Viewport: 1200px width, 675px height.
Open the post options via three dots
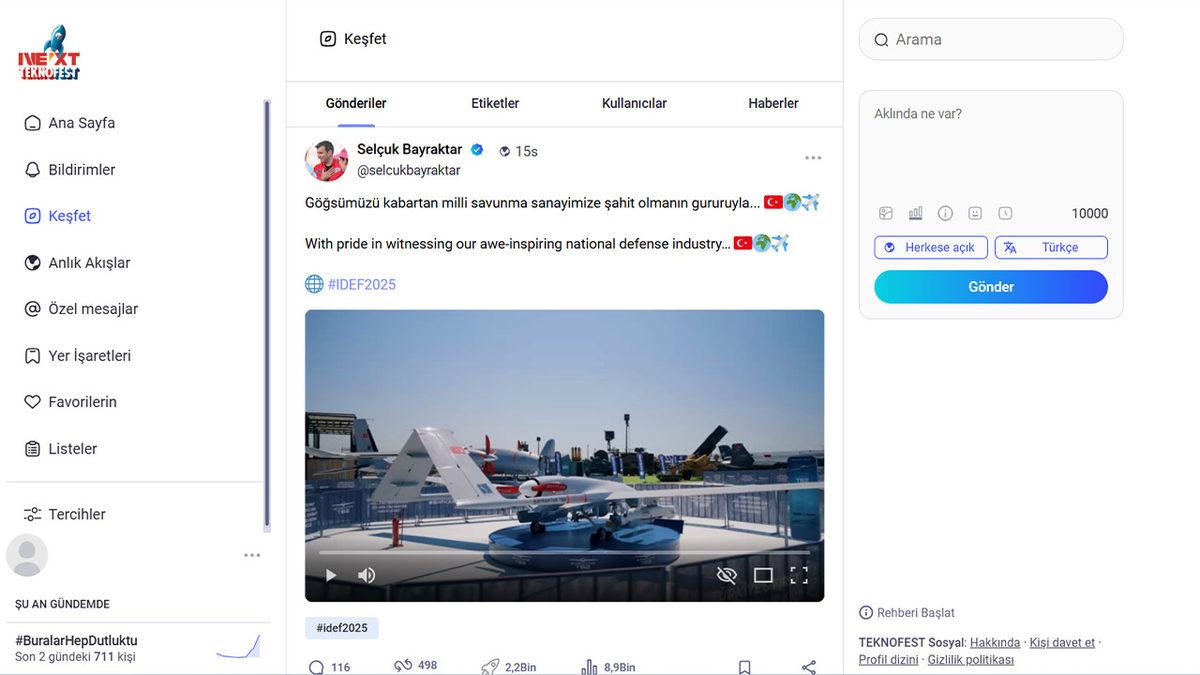tap(813, 156)
